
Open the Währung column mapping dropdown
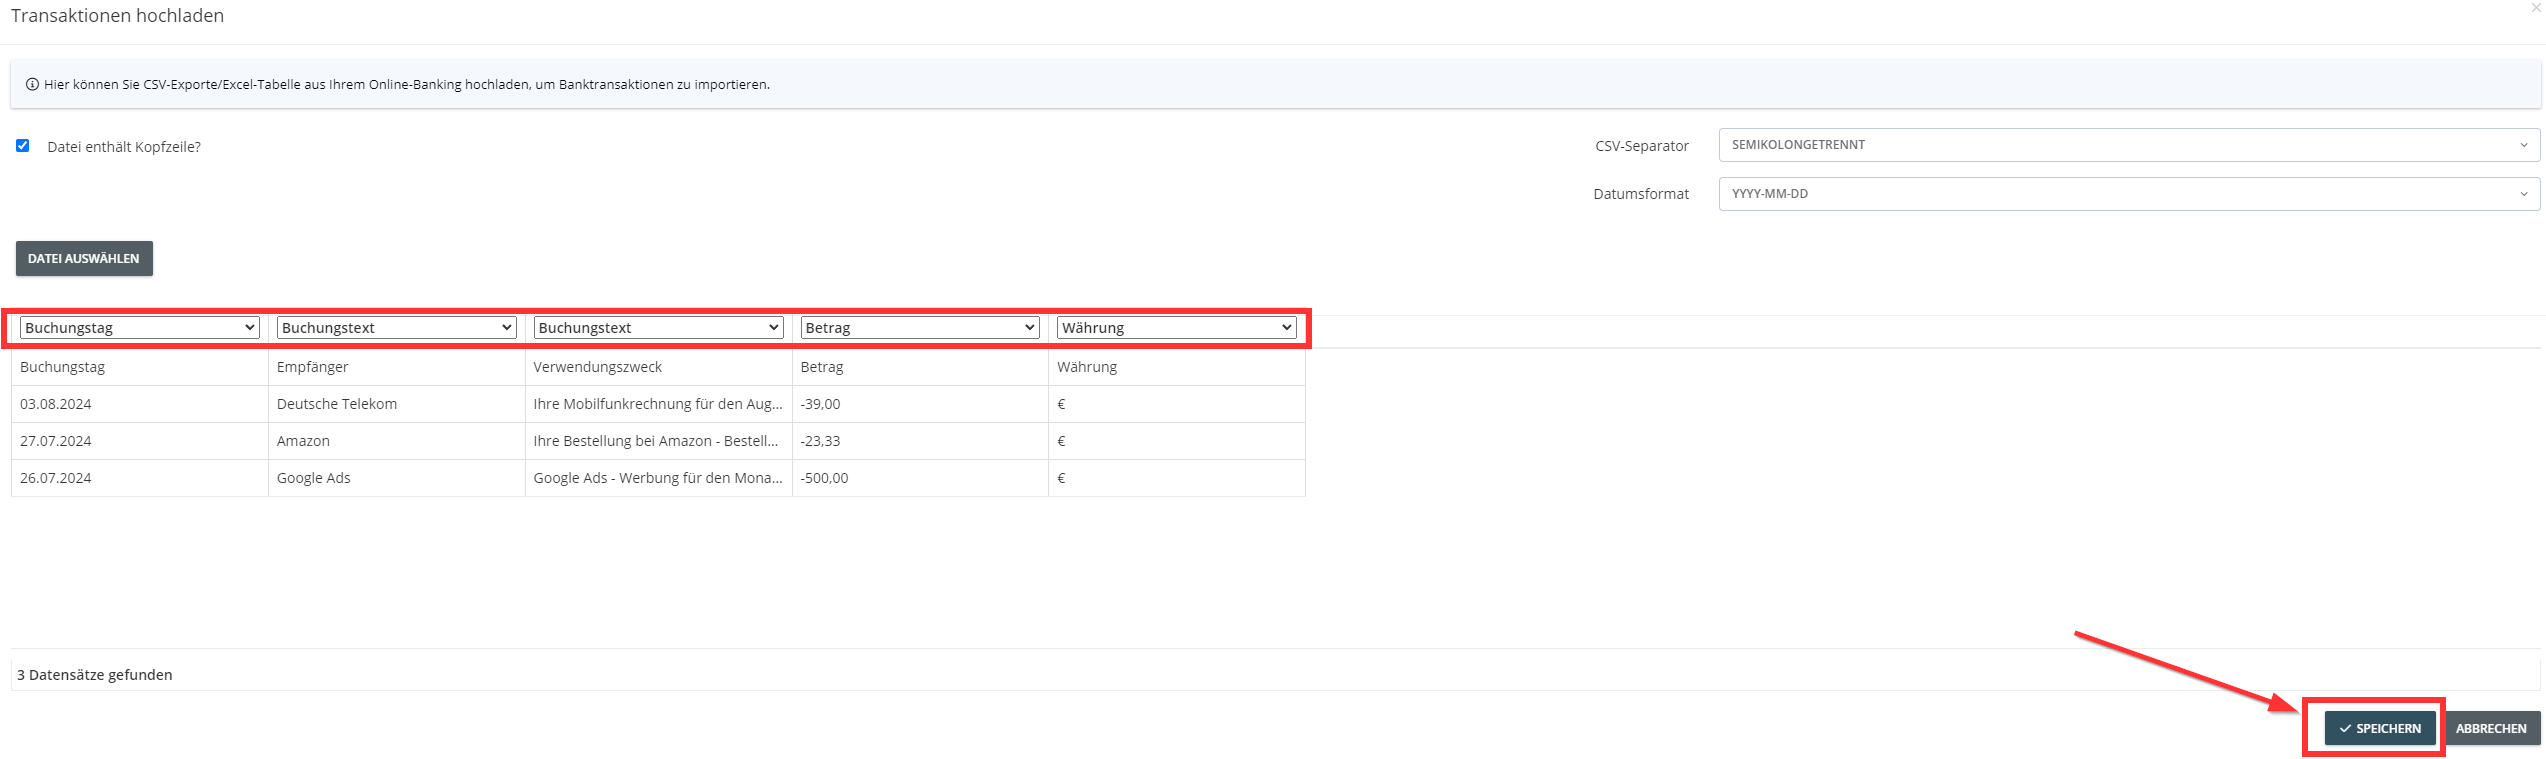(x=1177, y=328)
